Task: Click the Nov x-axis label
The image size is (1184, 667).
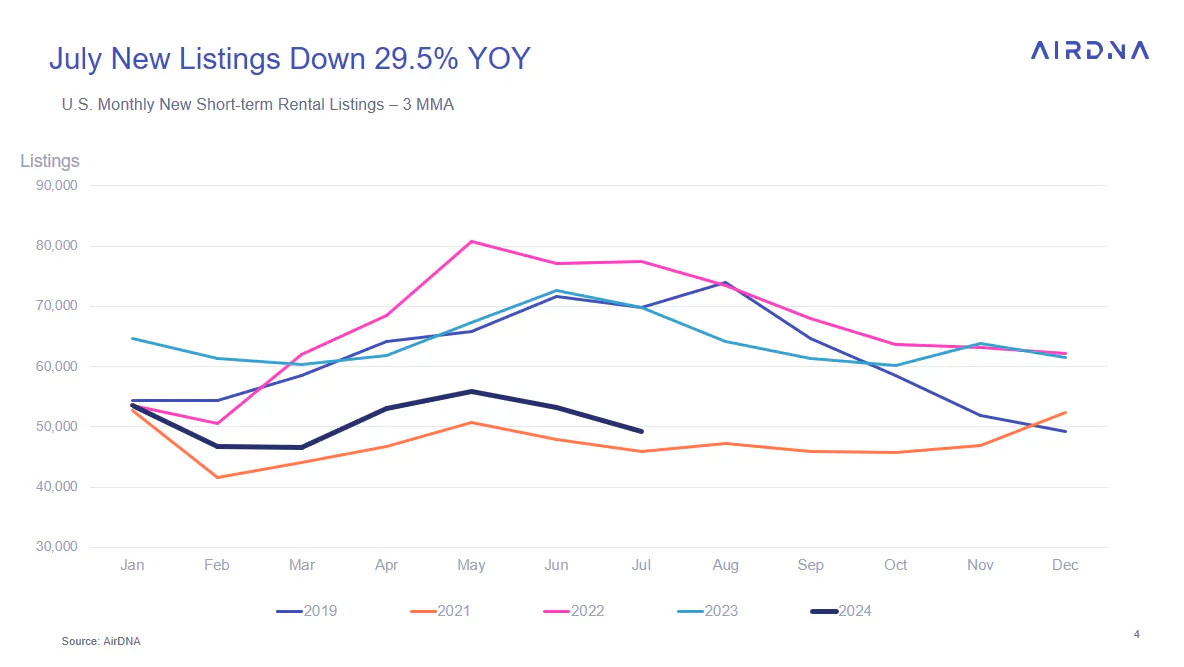Action: (x=980, y=565)
